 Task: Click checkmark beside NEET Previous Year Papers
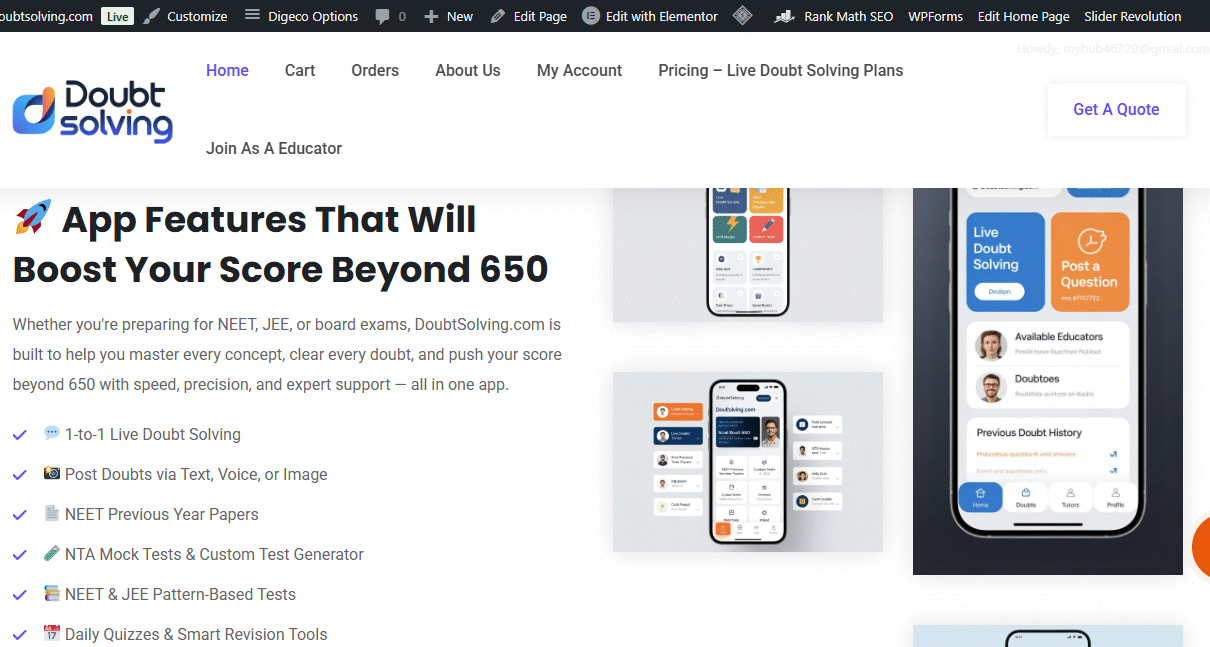pyautogui.click(x=19, y=515)
